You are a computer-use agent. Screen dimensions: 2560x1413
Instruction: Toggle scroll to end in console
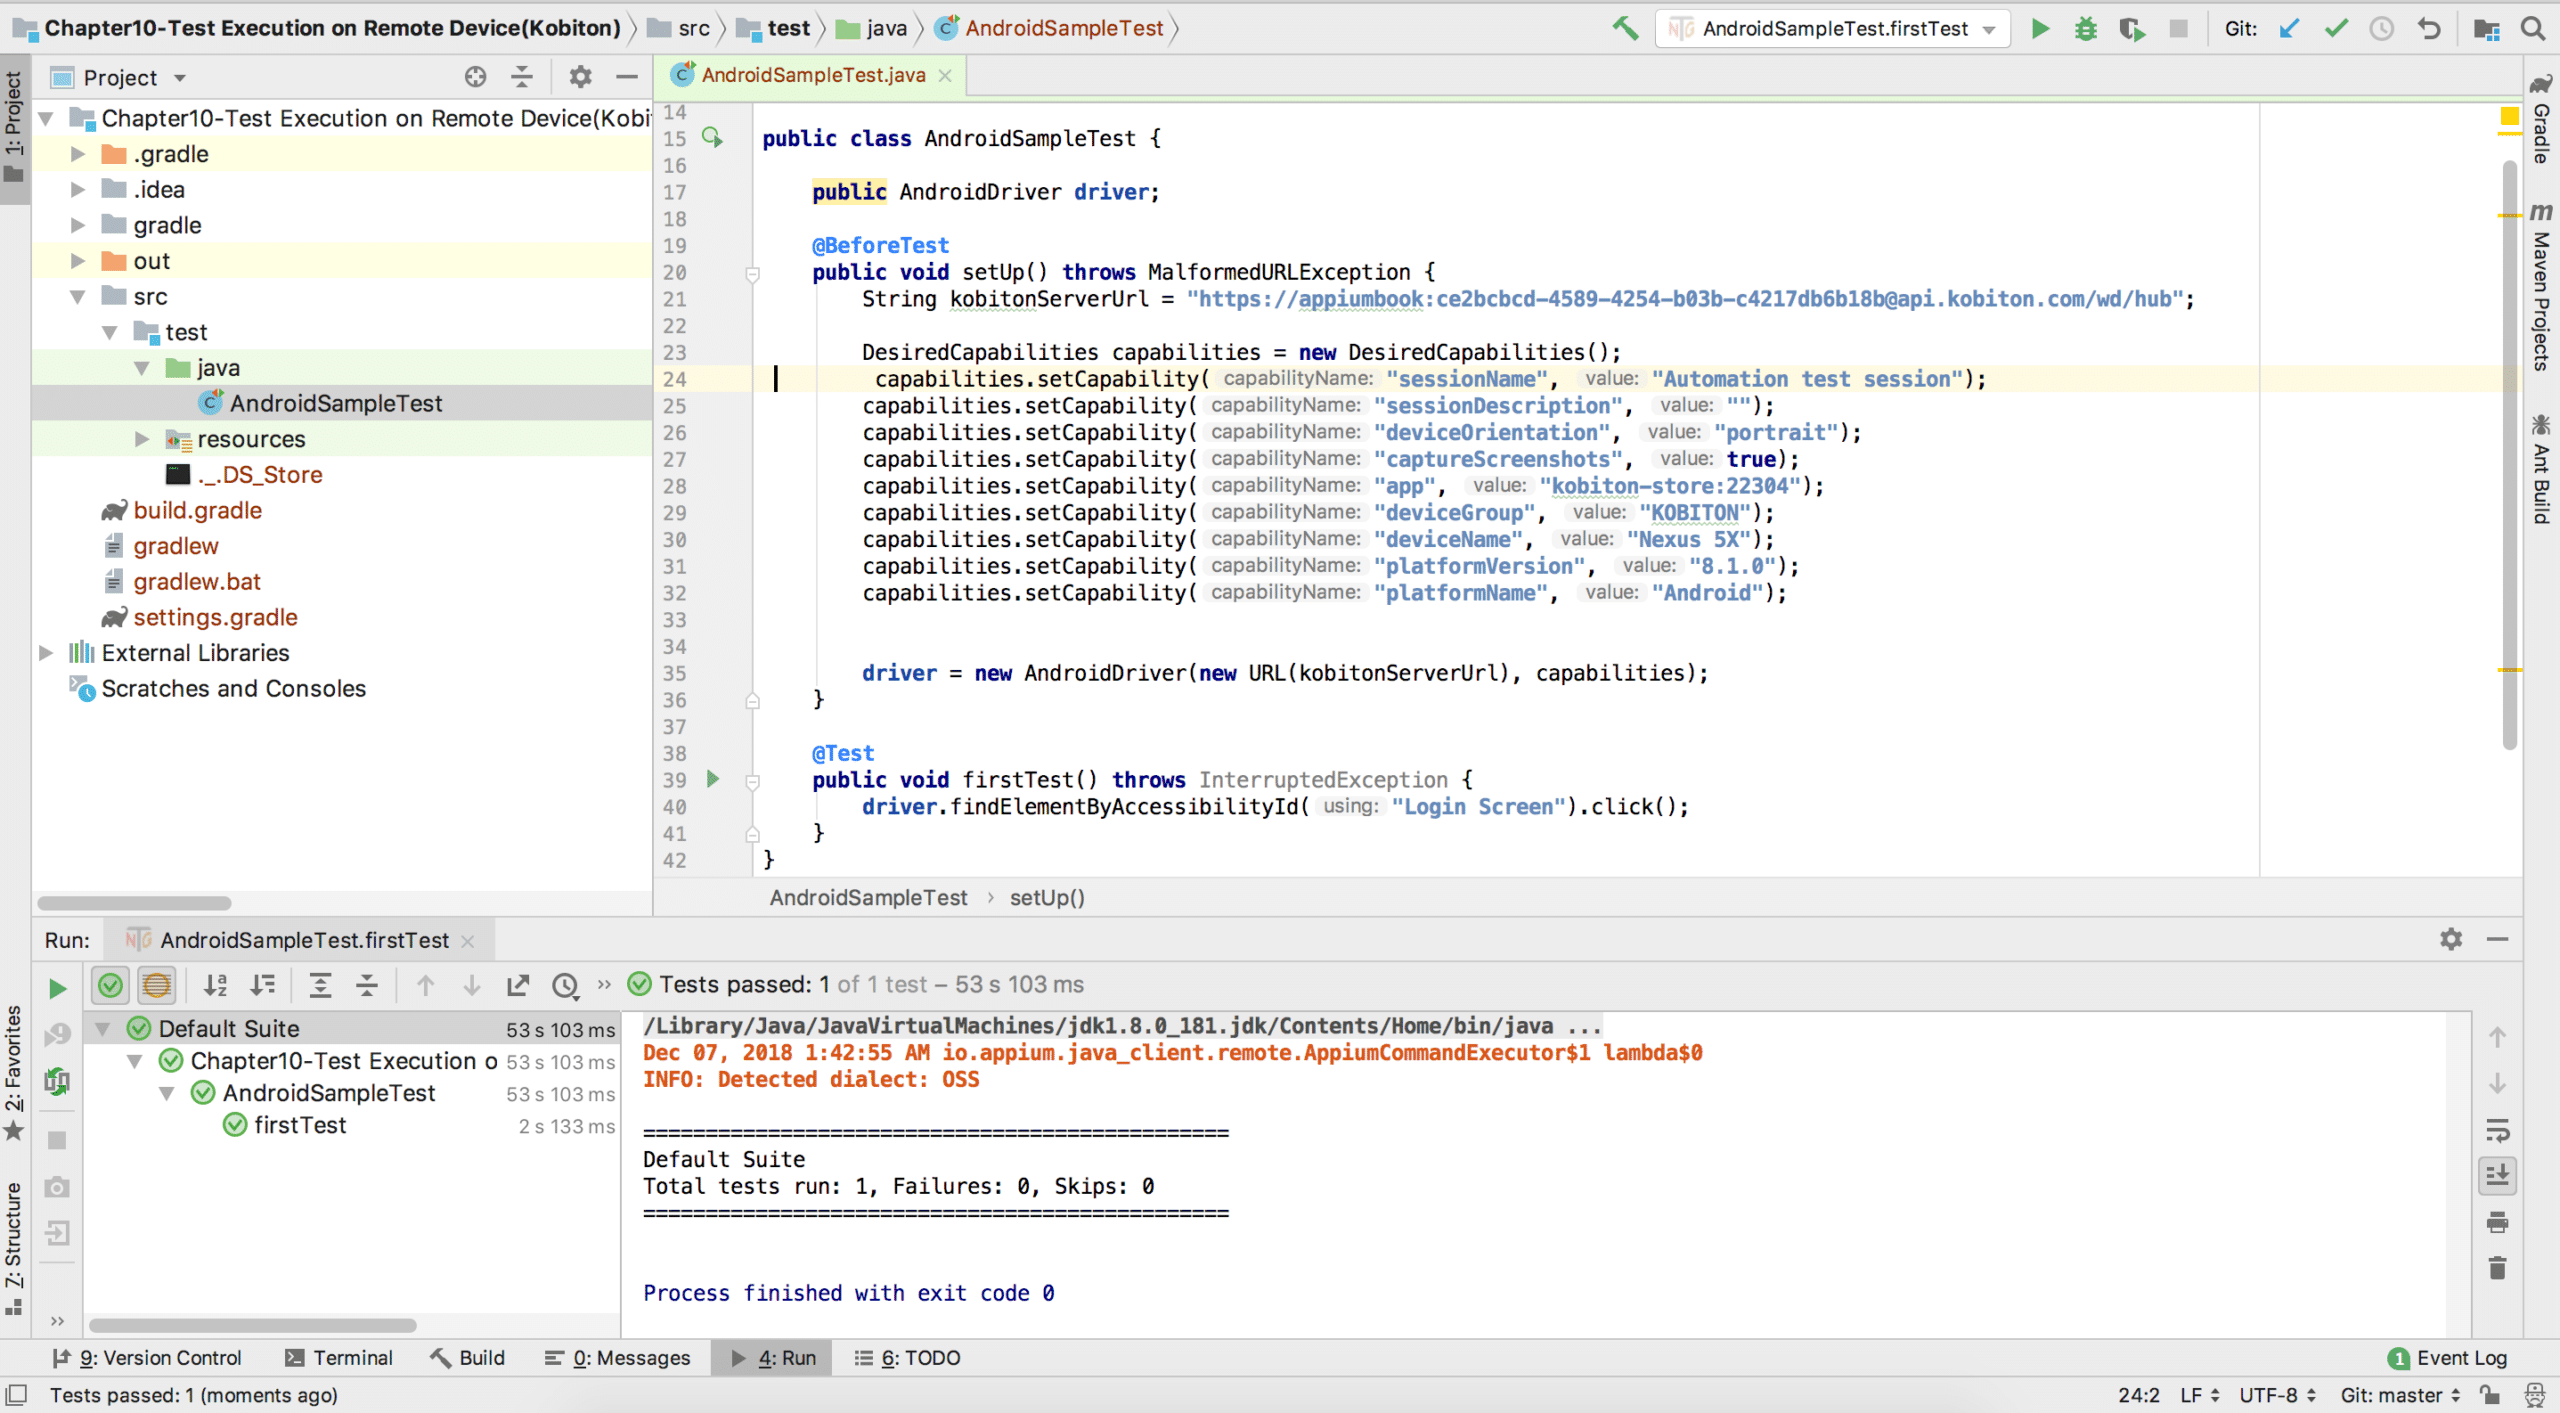pos(2497,1175)
